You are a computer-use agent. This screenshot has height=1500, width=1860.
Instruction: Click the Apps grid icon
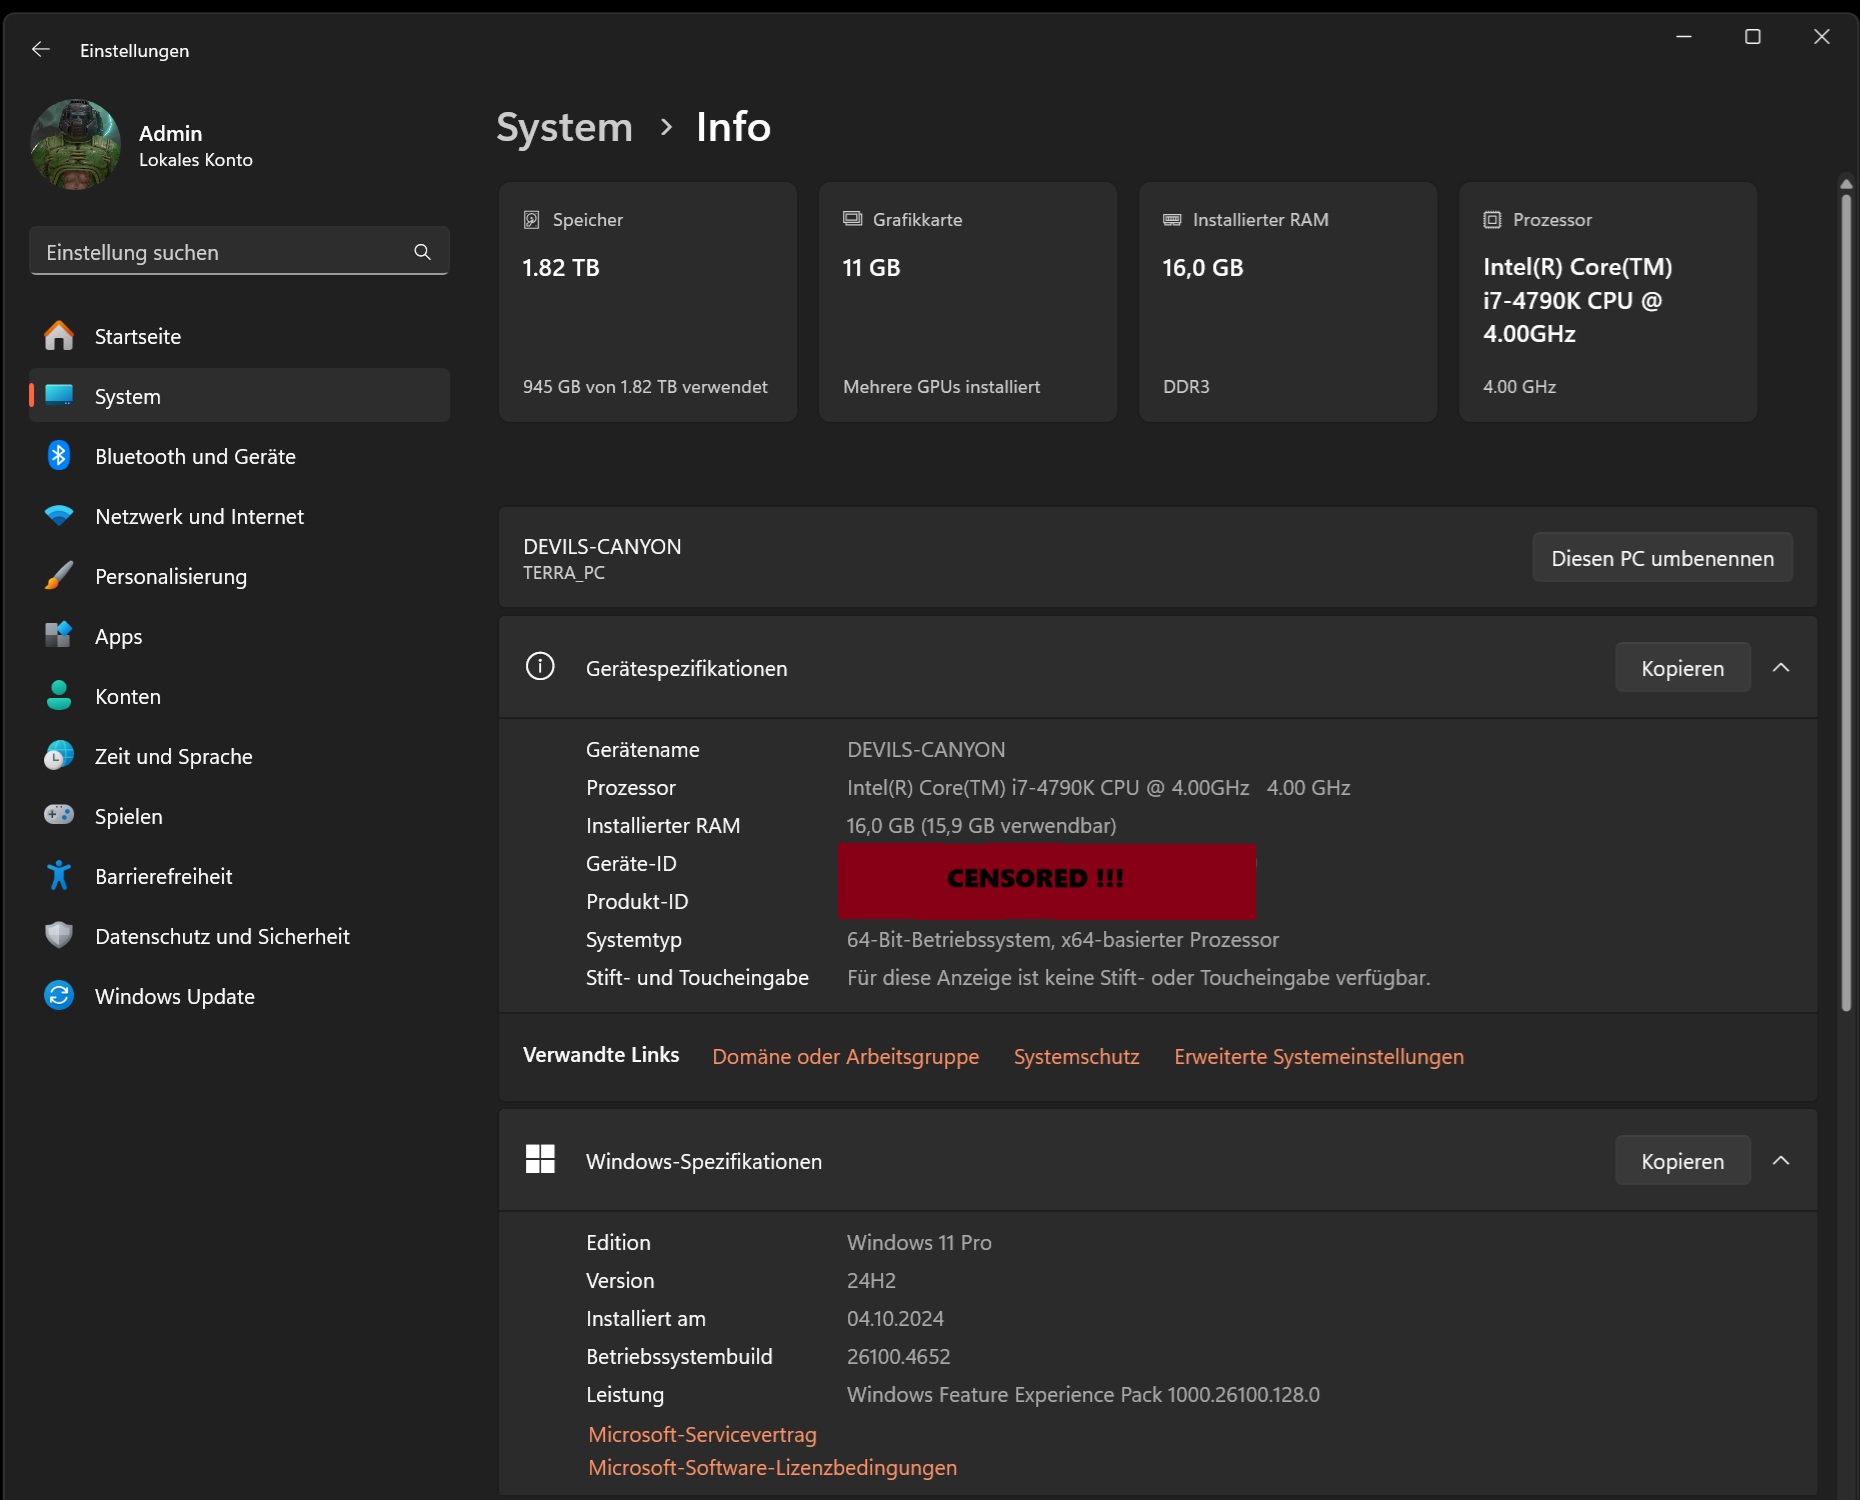(x=59, y=634)
